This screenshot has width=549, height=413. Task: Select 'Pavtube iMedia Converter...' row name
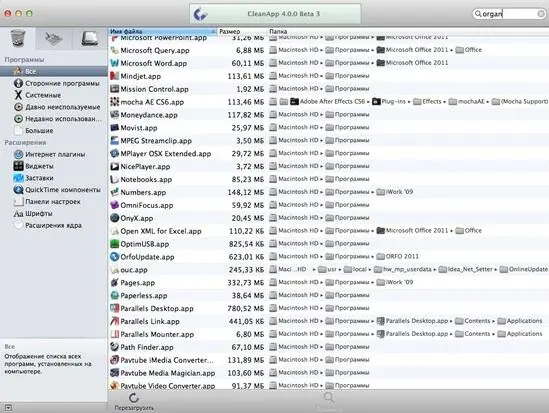[x=167, y=360]
